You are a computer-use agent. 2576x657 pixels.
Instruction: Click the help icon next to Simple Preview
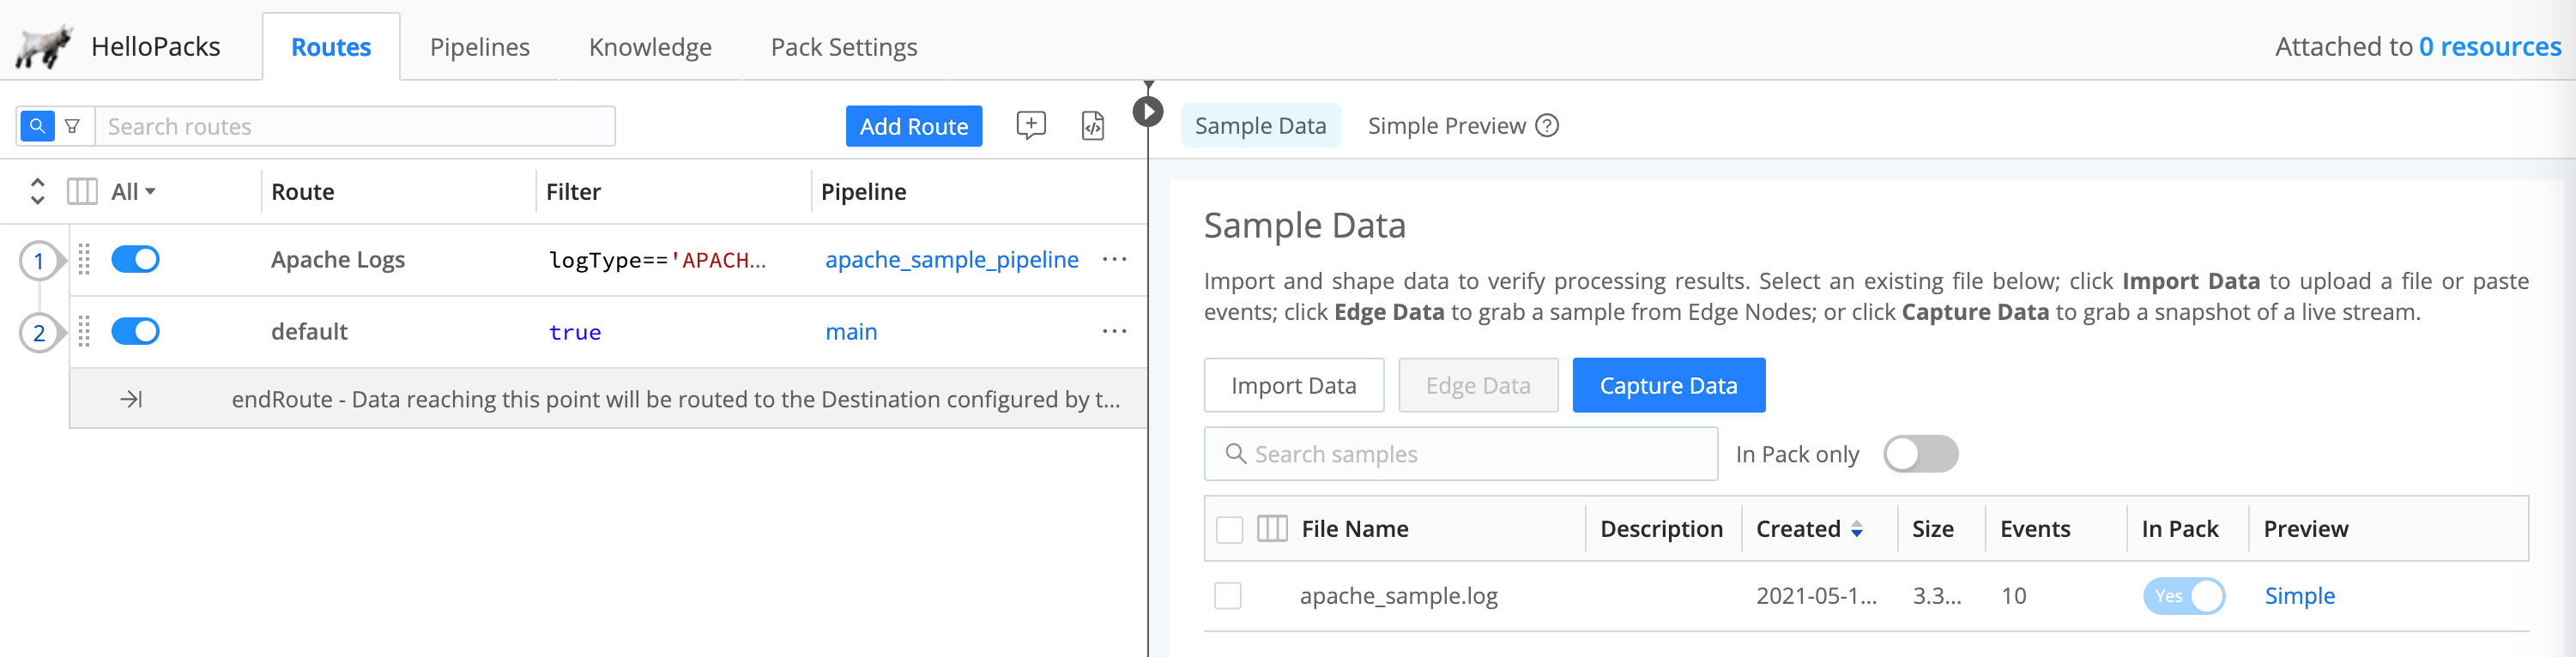tap(1546, 126)
